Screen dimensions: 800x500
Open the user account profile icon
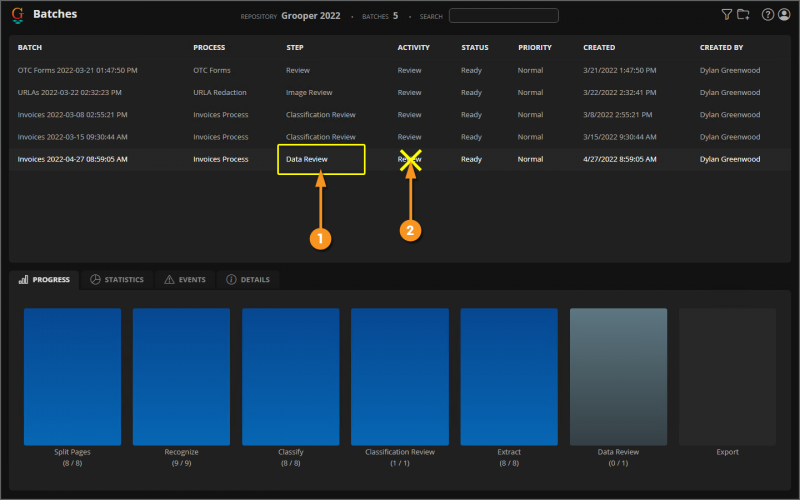click(784, 15)
